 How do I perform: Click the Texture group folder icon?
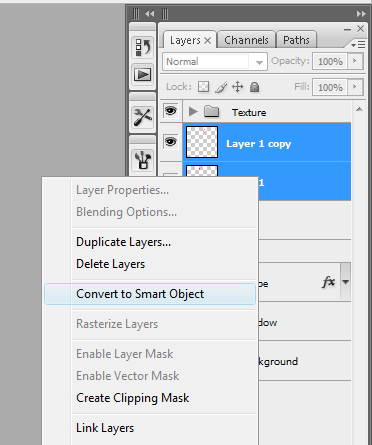coord(211,111)
